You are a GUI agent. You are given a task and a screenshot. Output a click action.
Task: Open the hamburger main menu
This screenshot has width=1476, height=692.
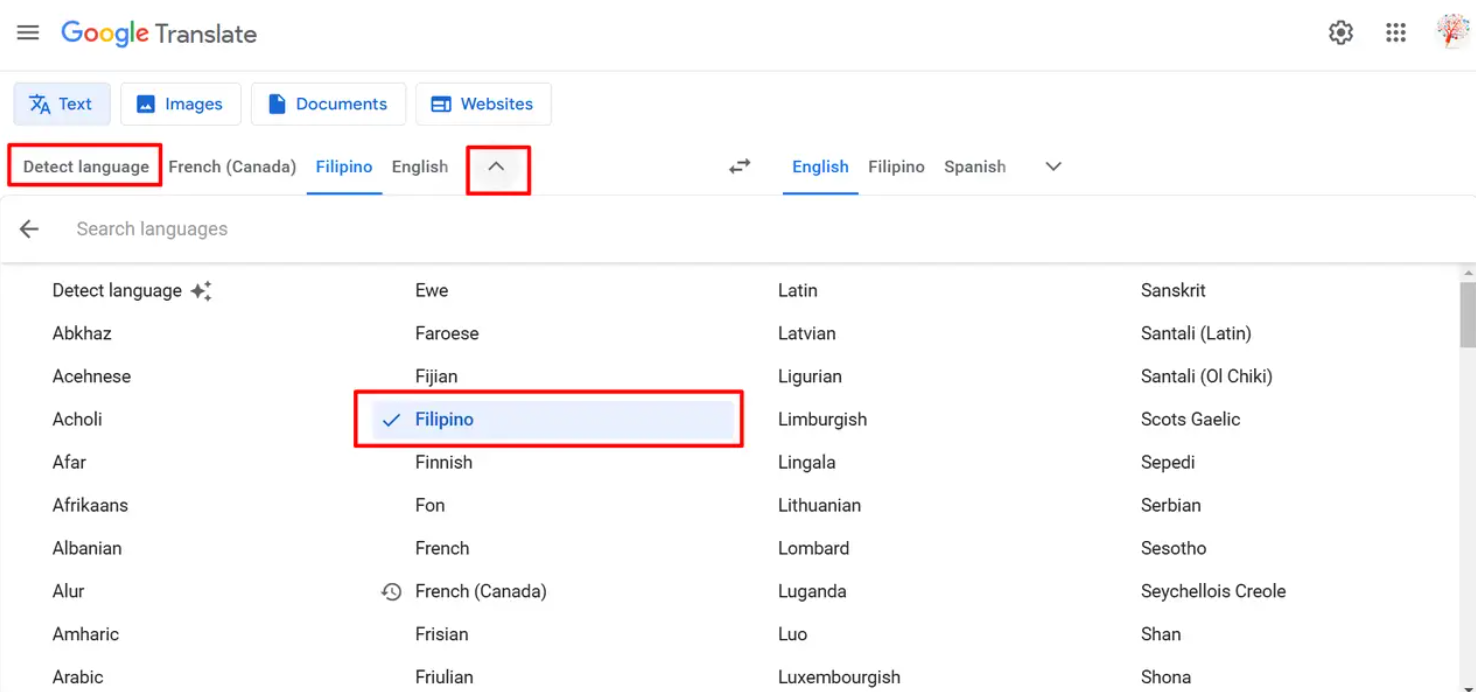[28, 33]
